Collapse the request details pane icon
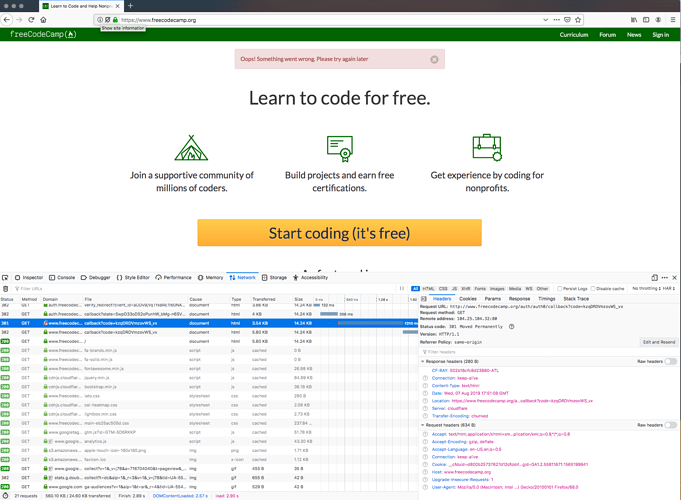The image size is (681, 500). (x=424, y=299)
